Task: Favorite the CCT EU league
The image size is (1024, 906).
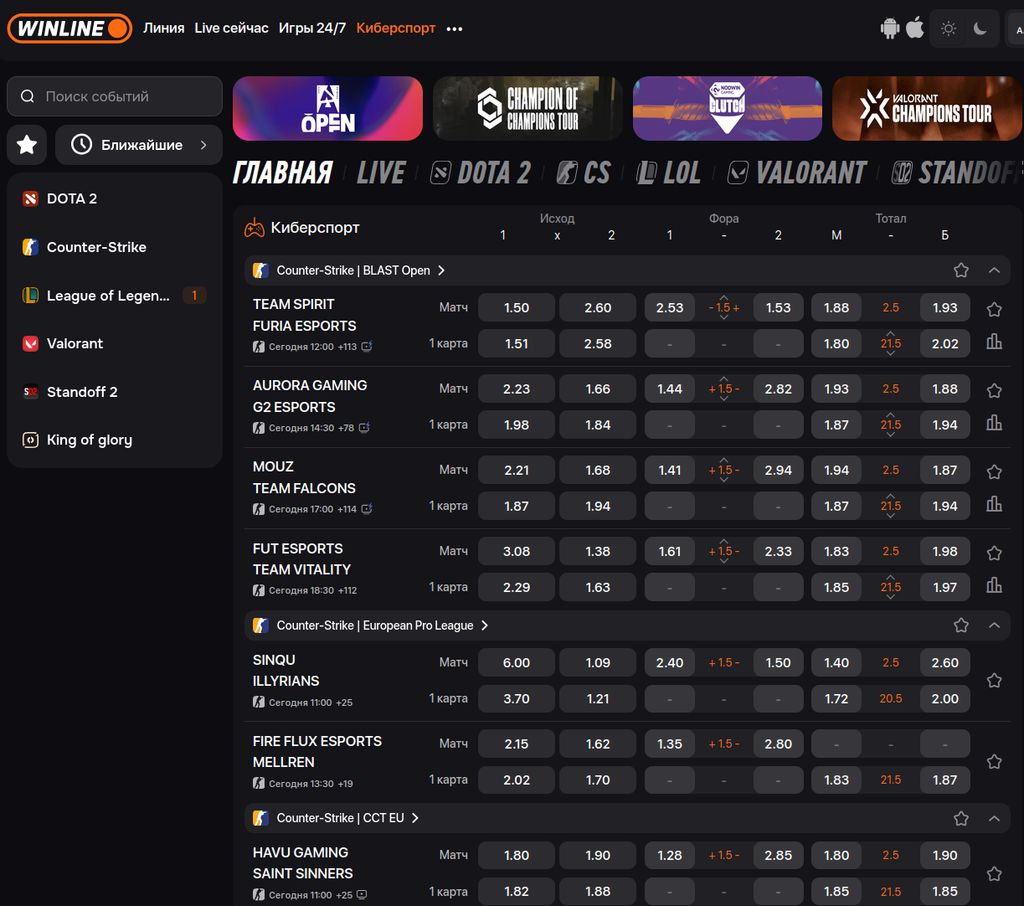Action: tap(961, 818)
